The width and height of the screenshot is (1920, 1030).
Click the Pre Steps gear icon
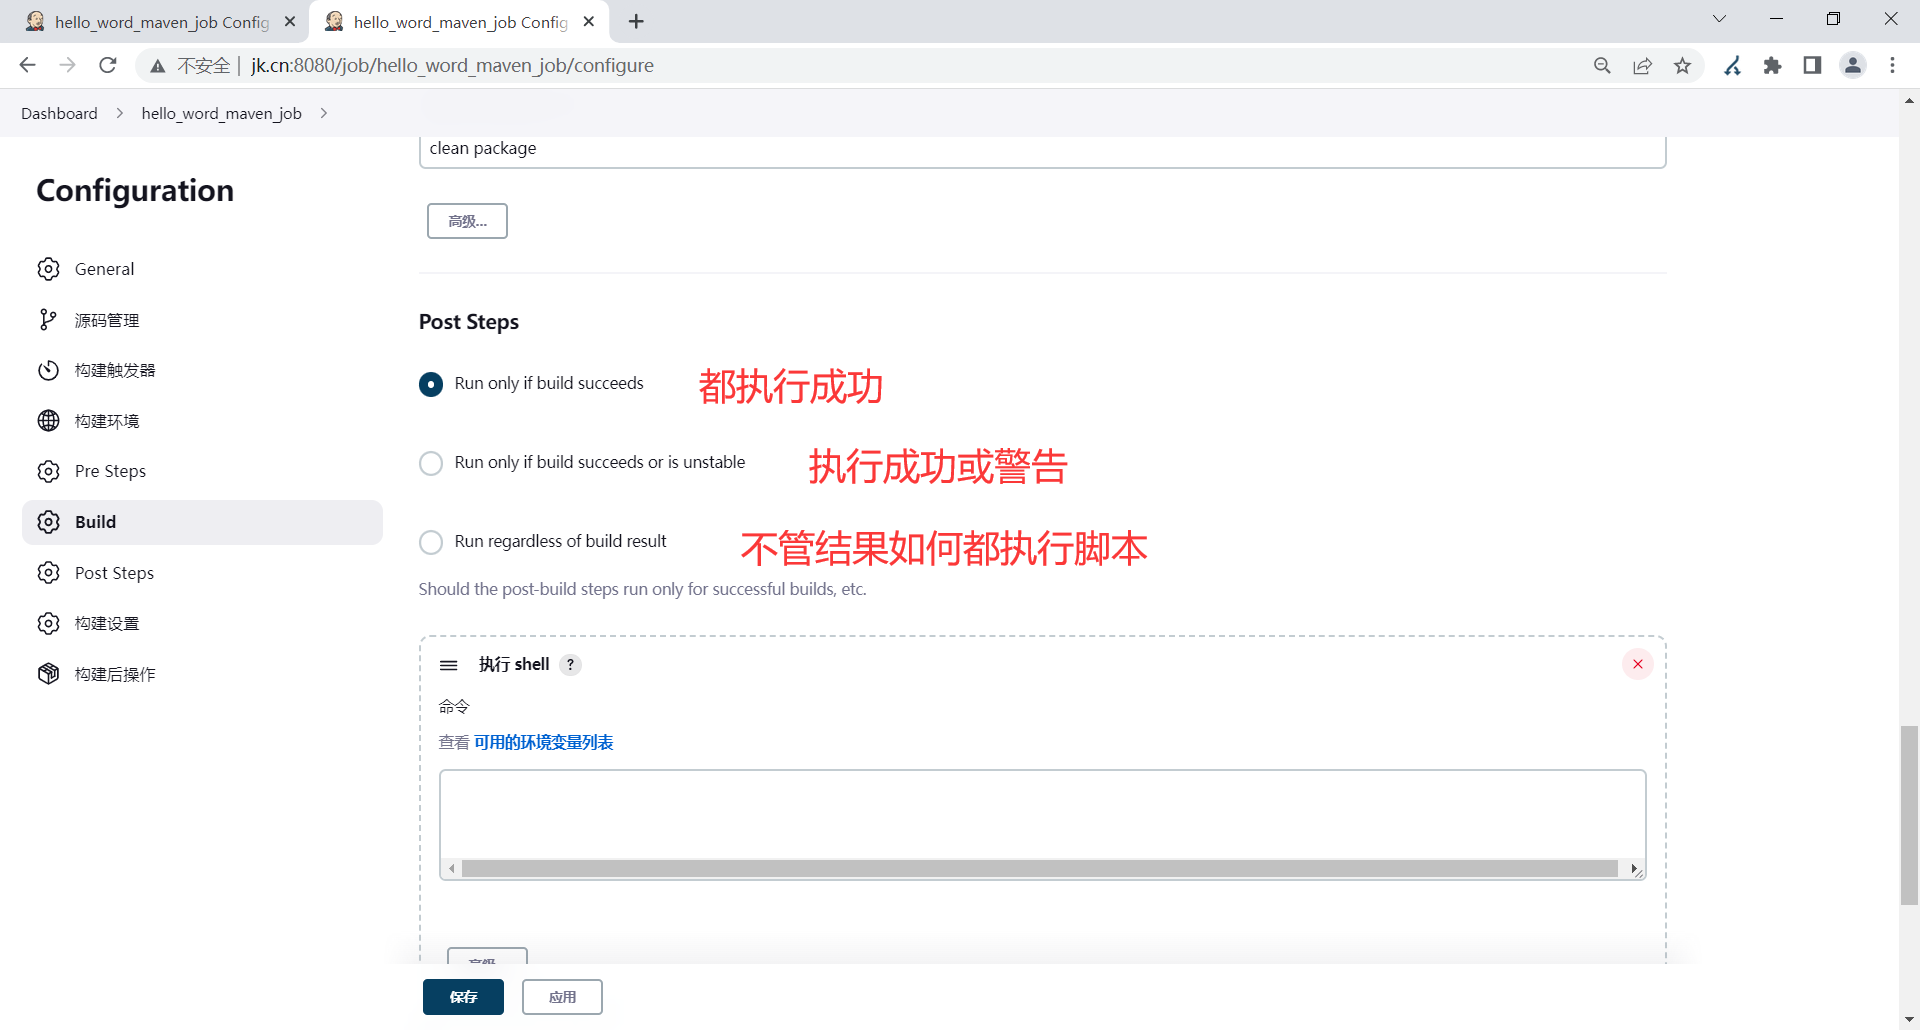48,471
